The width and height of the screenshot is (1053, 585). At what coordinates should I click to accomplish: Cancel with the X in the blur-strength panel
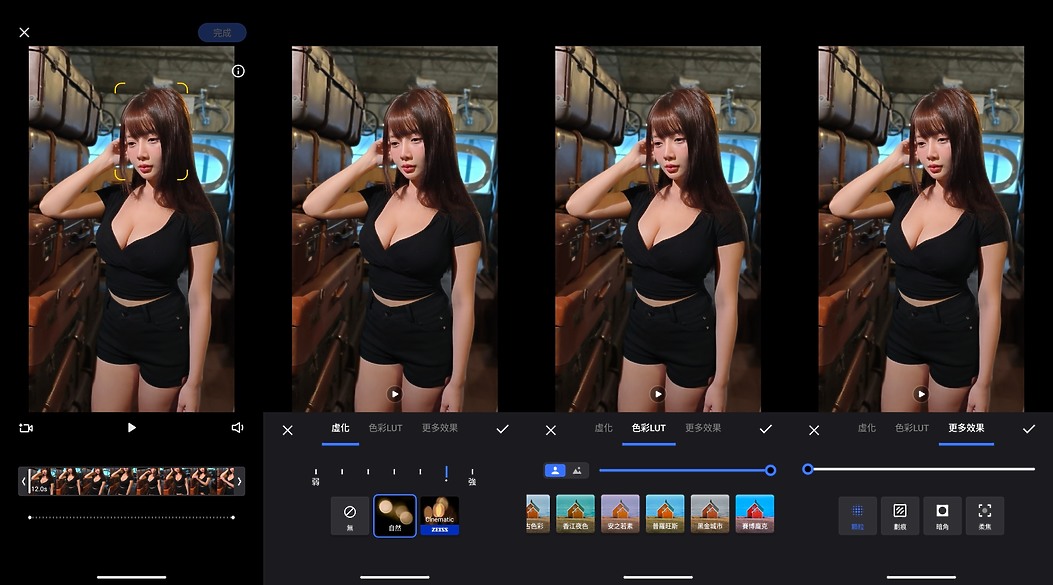tap(287, 430)
